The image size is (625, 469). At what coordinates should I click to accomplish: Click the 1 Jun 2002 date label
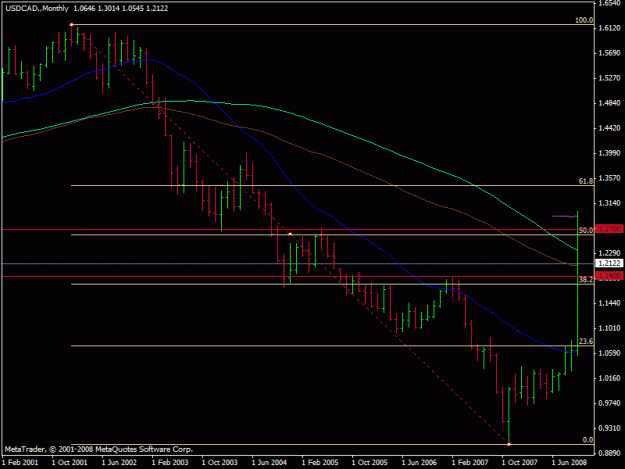[119, 463]
